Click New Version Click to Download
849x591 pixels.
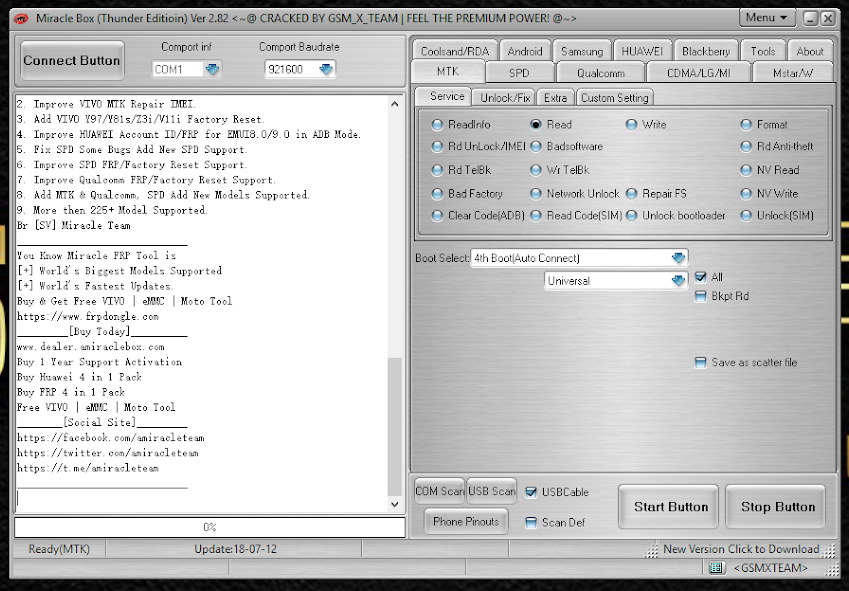(741, 549)
